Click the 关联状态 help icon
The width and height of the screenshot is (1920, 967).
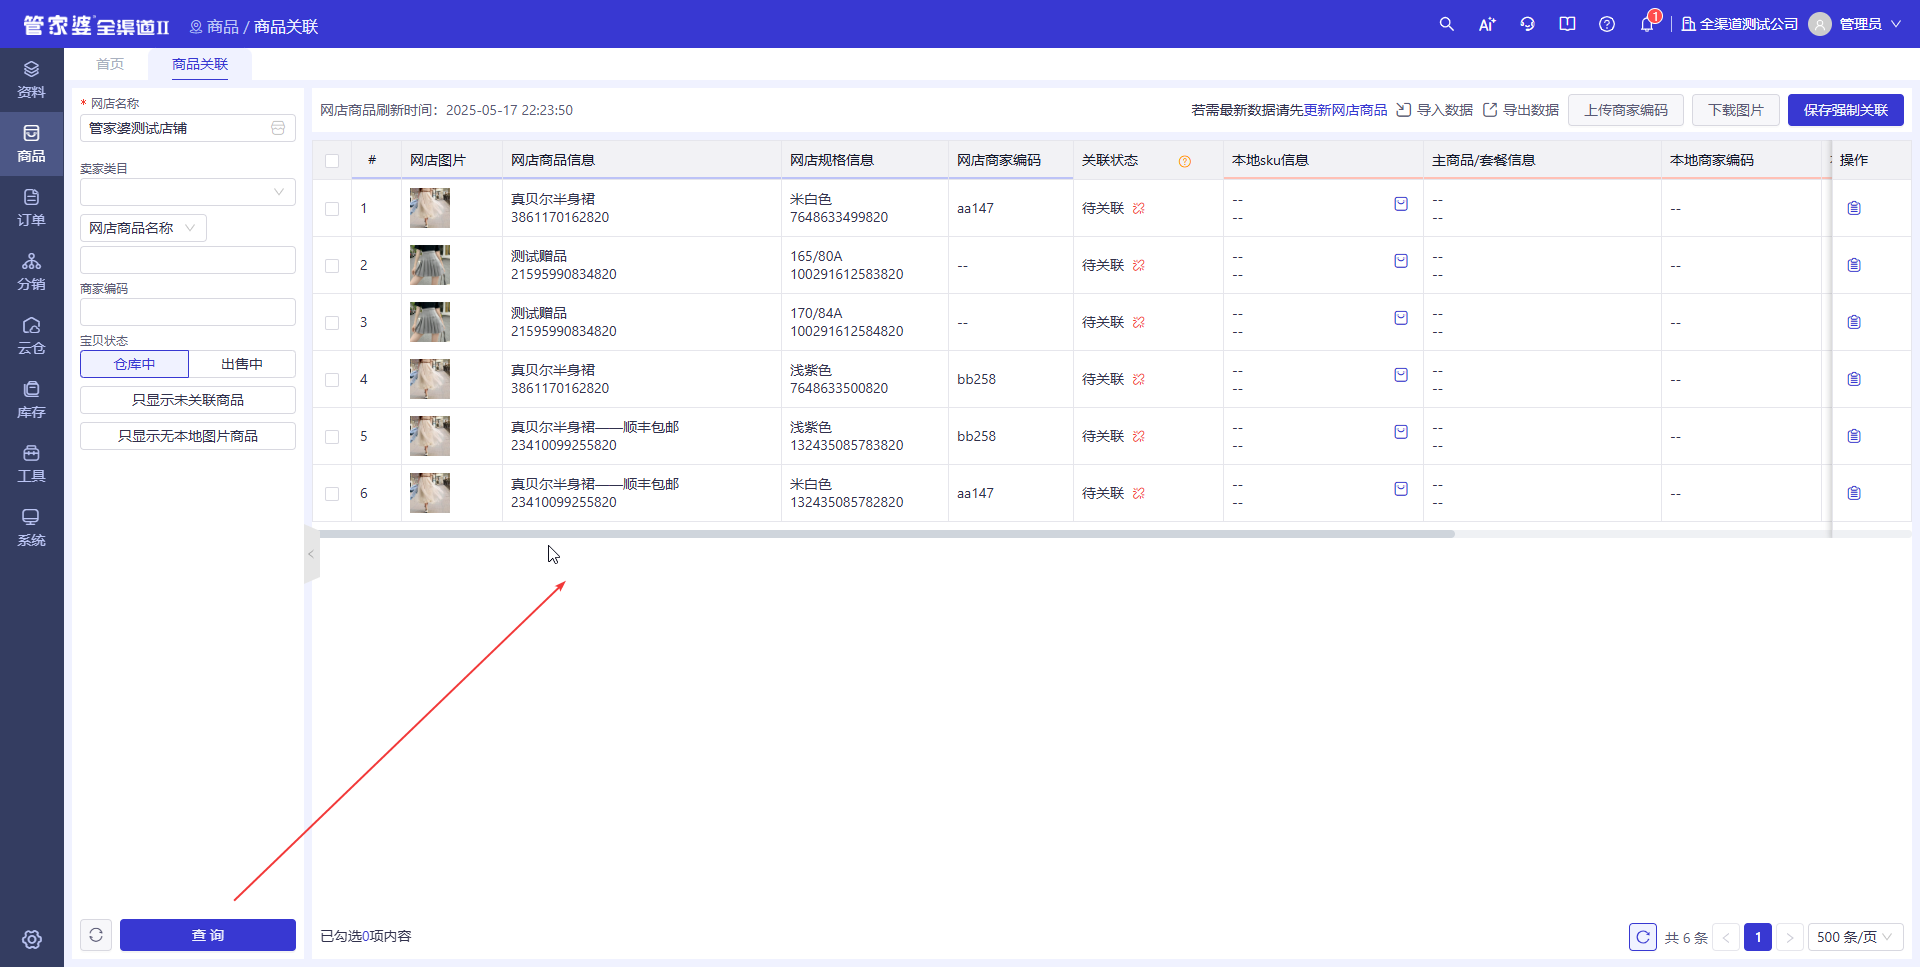point(1185,161)
